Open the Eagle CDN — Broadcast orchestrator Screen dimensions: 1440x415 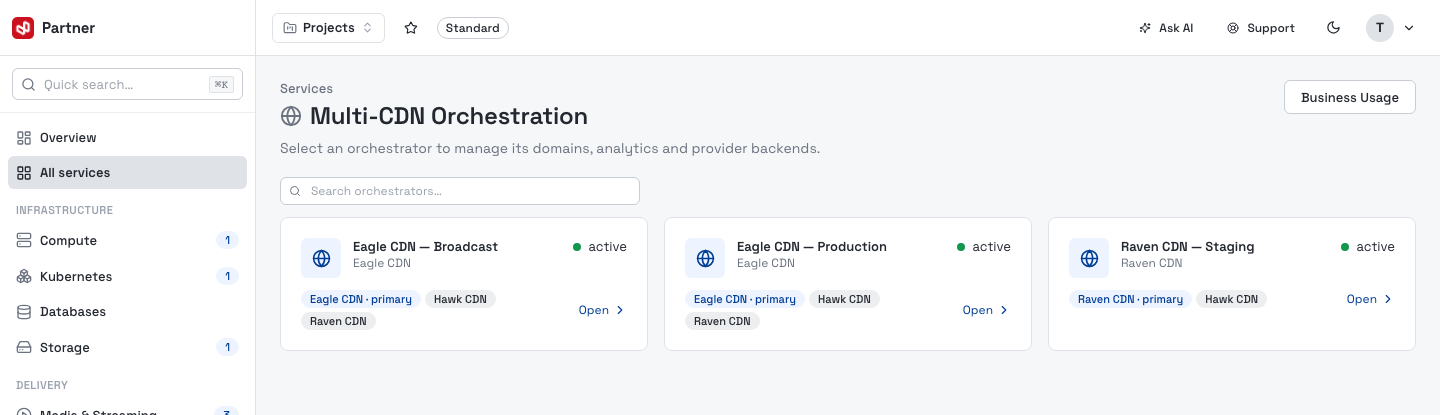(x=602, y=310)
